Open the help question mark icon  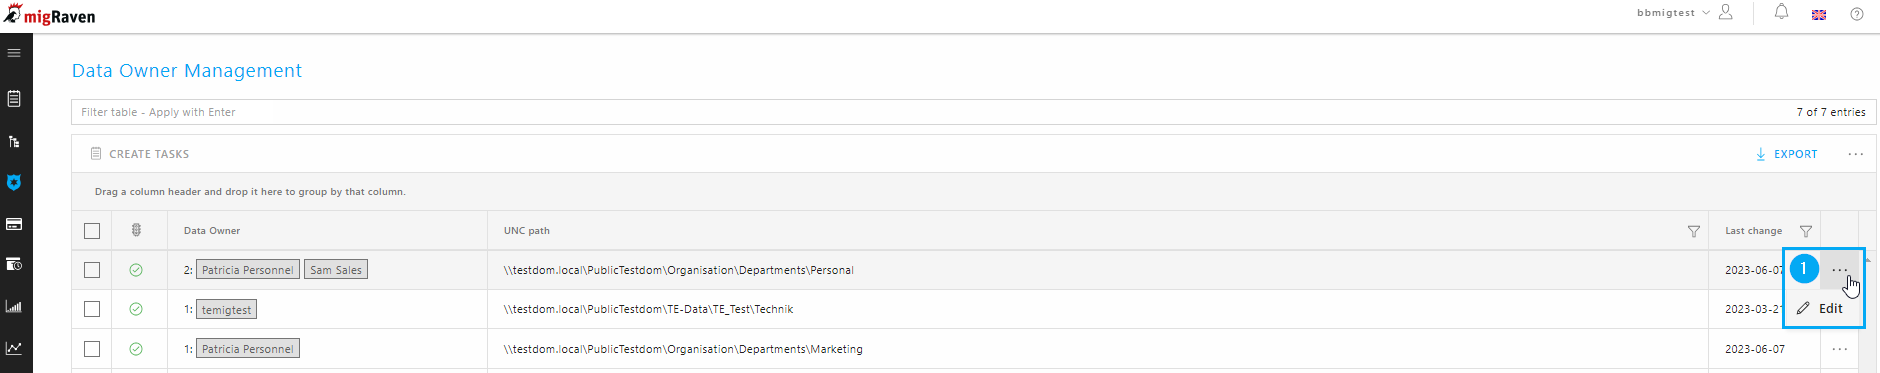pos(1857,14)
